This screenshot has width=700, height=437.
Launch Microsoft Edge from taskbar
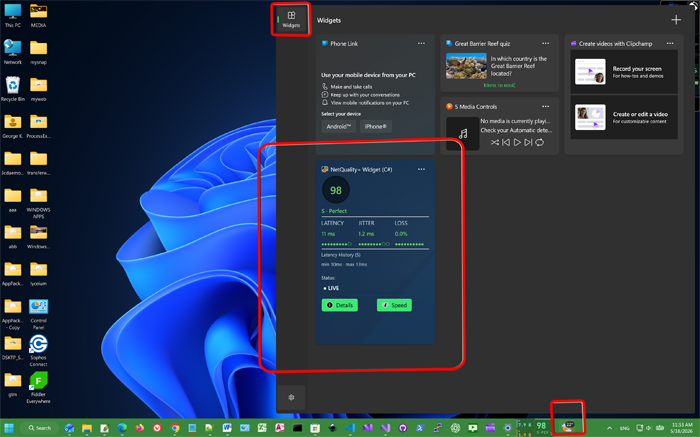point(122,428)
